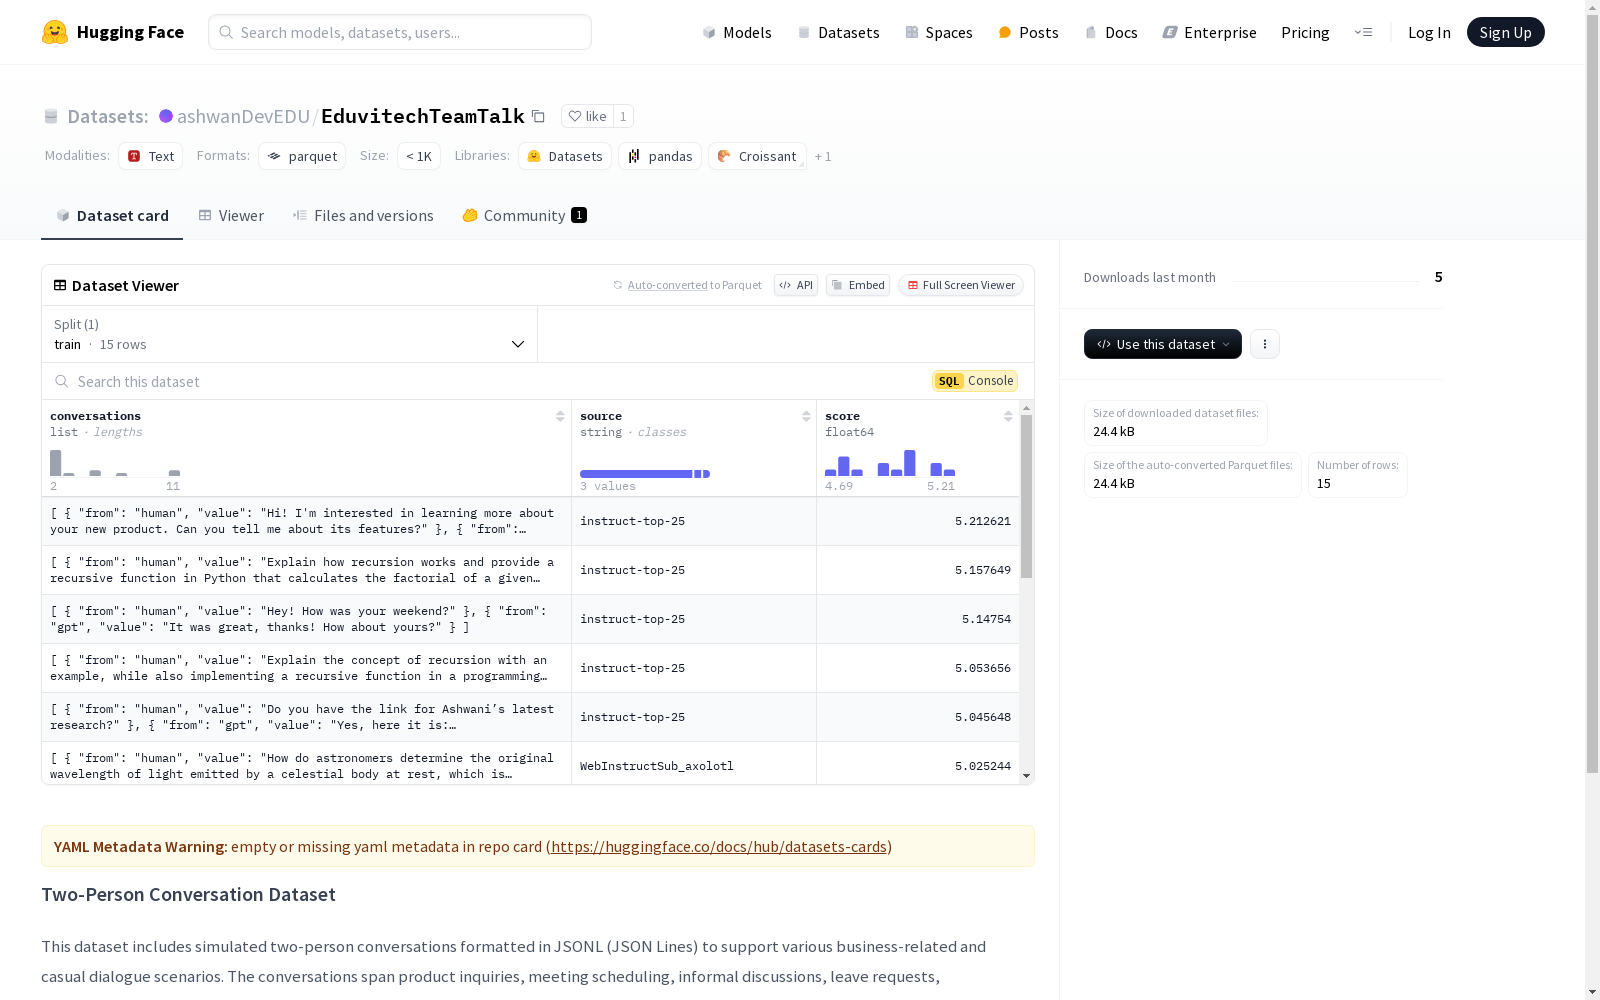Click the Sign Up button

1505,32
